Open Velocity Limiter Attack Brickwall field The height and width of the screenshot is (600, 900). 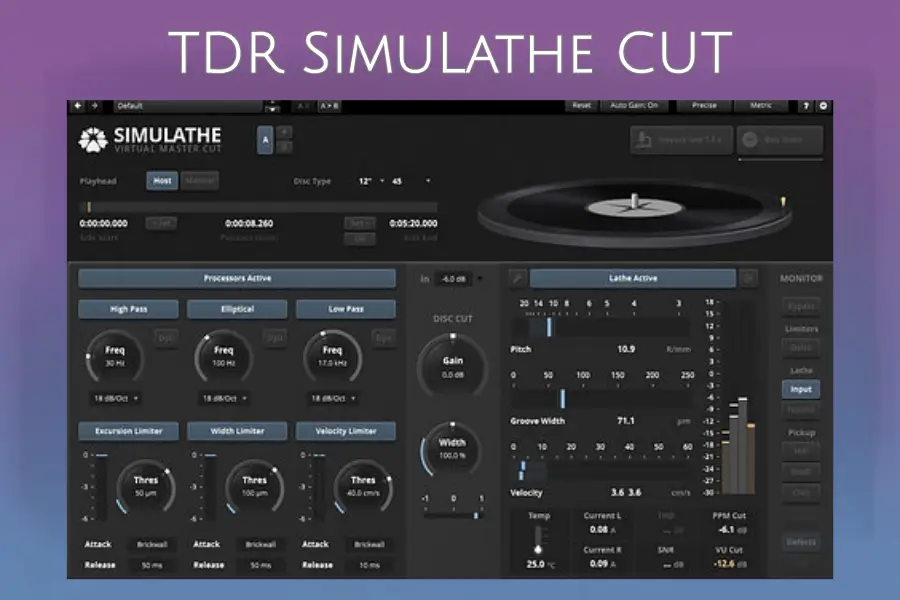point(369,544)
